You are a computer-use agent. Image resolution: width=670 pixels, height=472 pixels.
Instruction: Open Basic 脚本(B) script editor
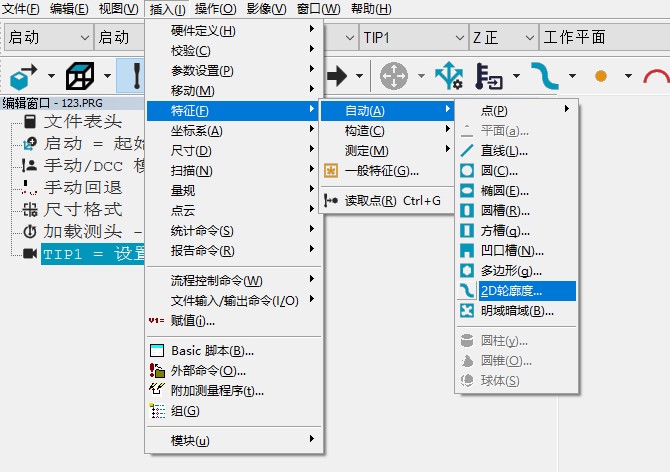pos(212,351)
